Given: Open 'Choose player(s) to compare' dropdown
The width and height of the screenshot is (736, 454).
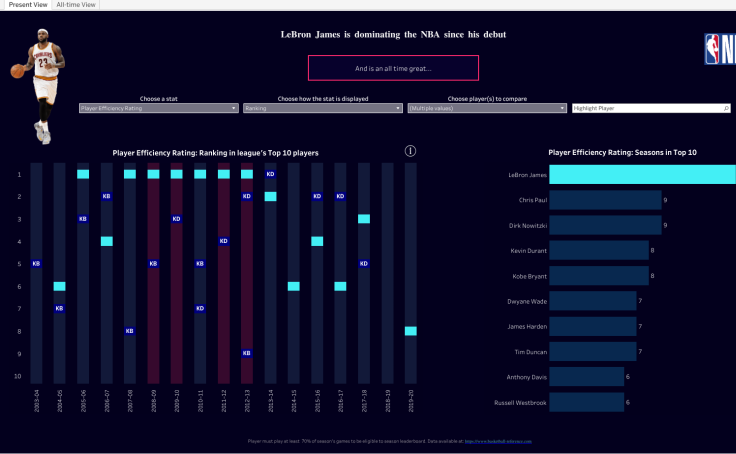Looking at the screenshot, I should [487, 108].
